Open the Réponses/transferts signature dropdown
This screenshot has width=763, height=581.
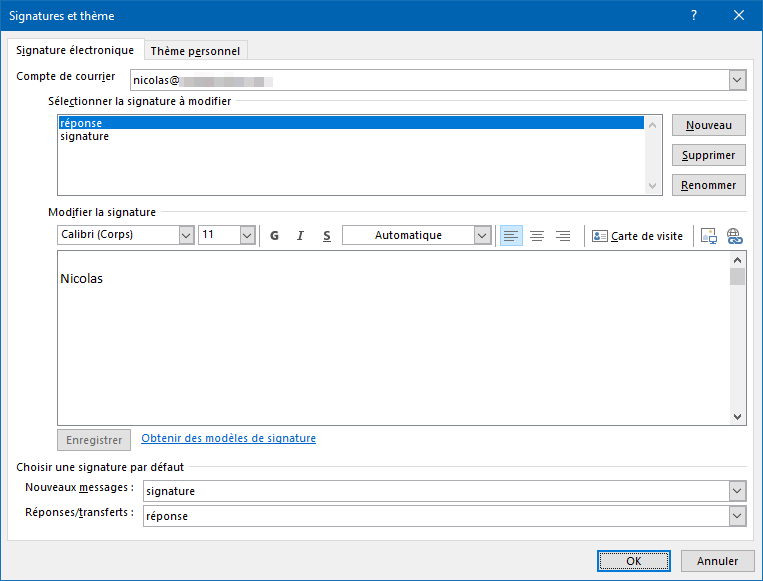tap(737, 516)
